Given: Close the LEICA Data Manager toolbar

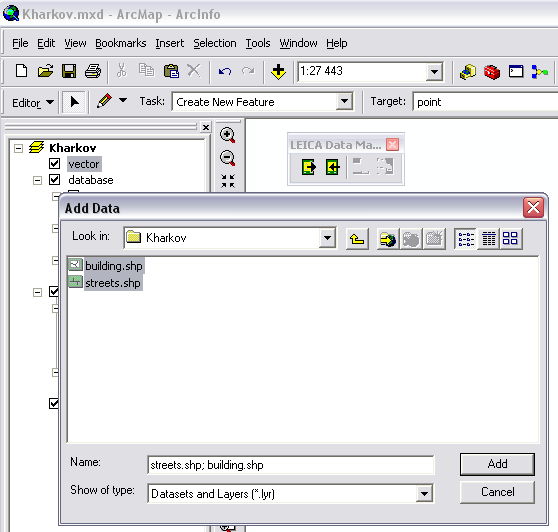Looking at the screenshot, I should point(392,145).
